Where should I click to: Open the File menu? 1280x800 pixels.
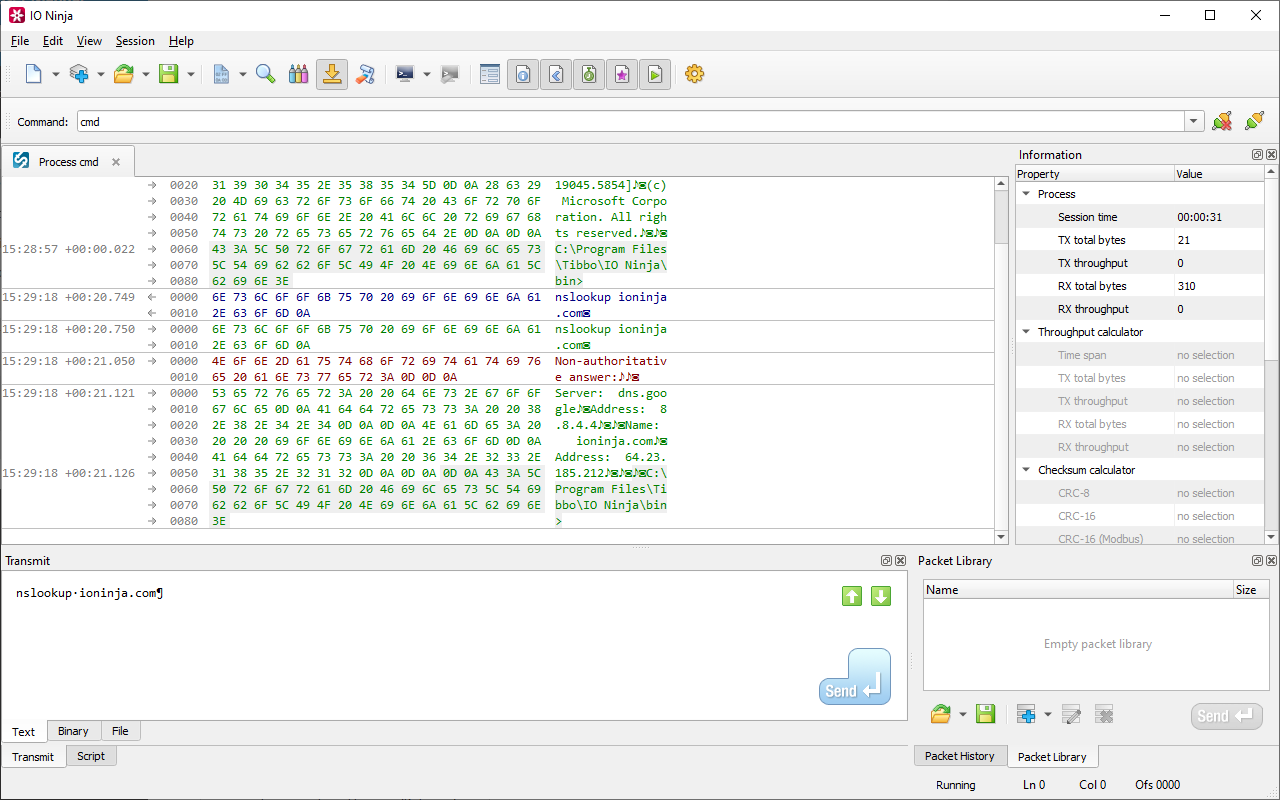point(20,41)
